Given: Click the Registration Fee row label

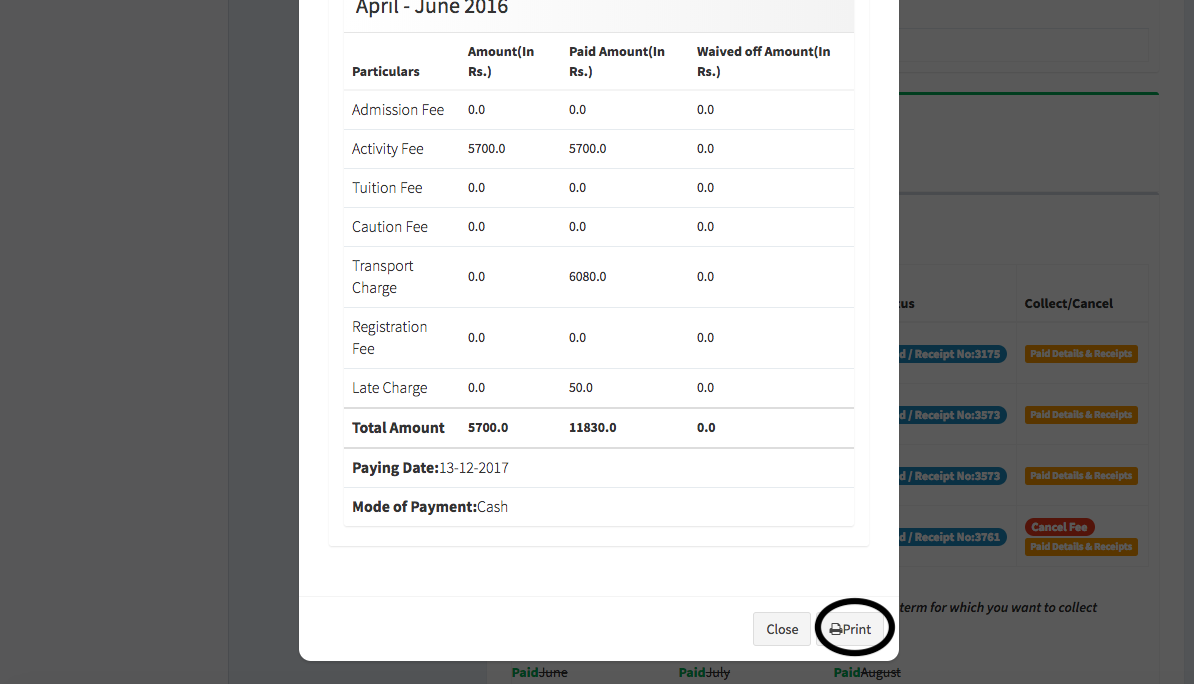Looking at the screenshot, I should tap(389, 337).
